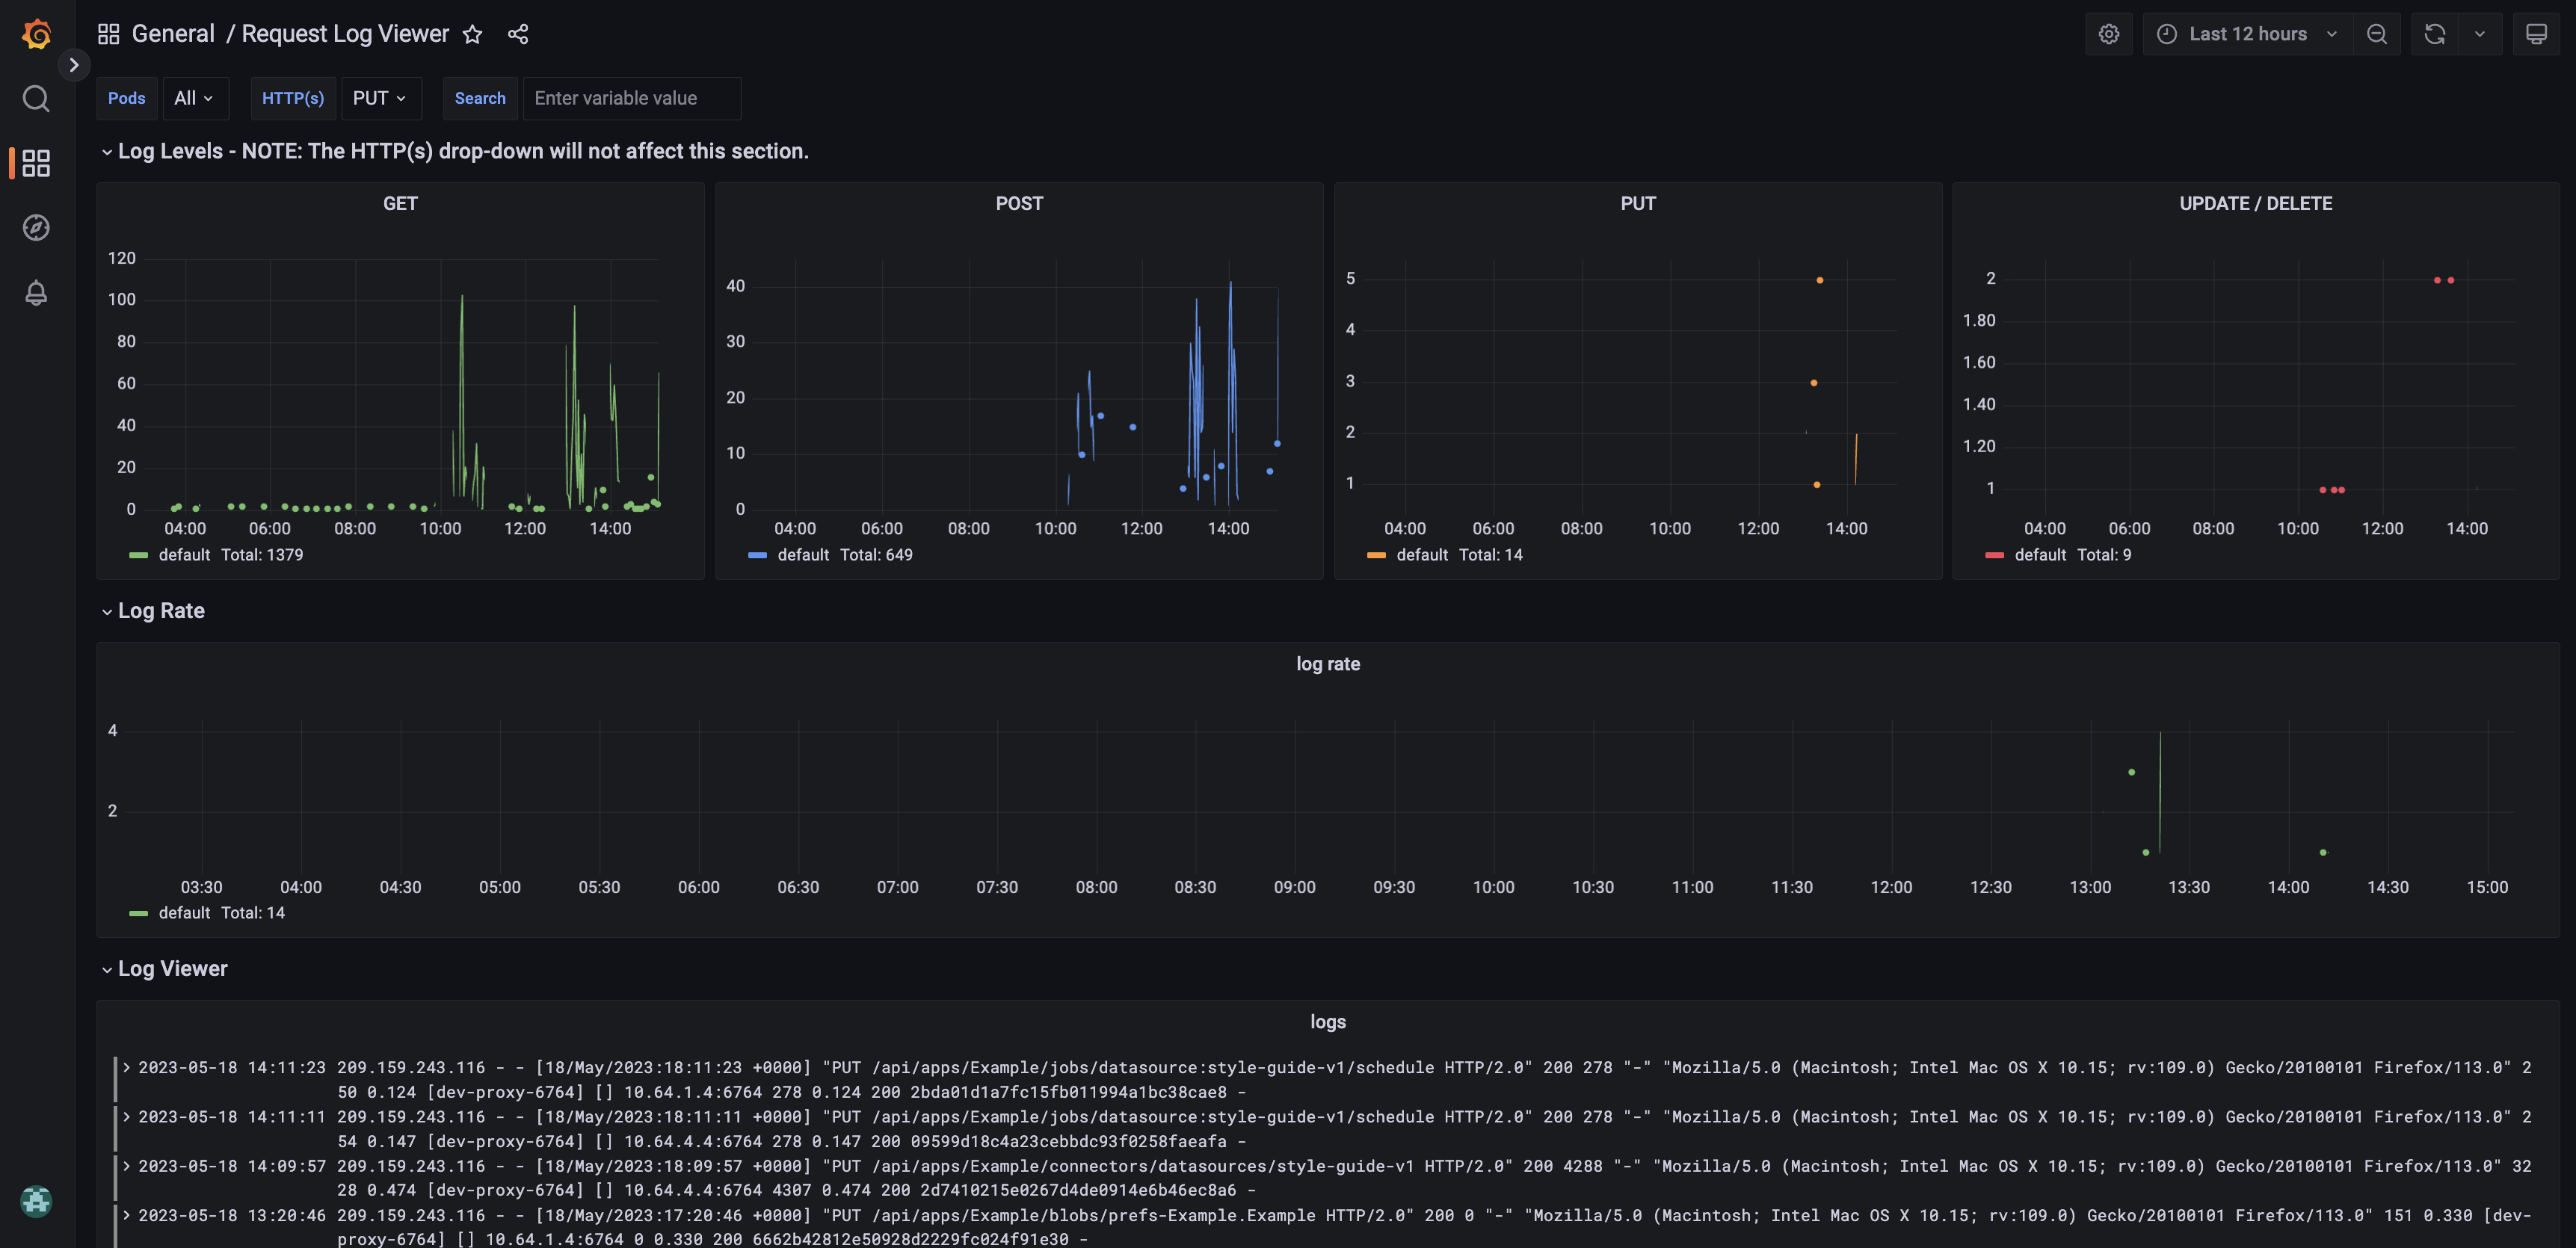This screenshot has width=2576, height=1248.
Task: Toggle the default series in the log rate legend
Action: pos(184,912)
